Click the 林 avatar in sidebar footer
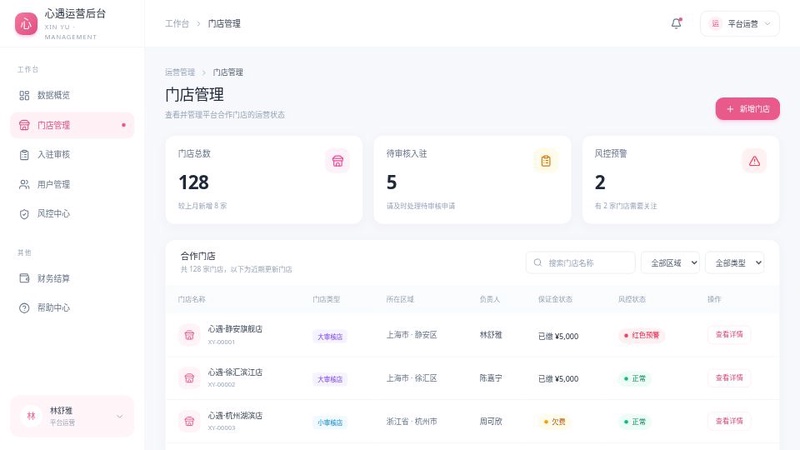 31,416
